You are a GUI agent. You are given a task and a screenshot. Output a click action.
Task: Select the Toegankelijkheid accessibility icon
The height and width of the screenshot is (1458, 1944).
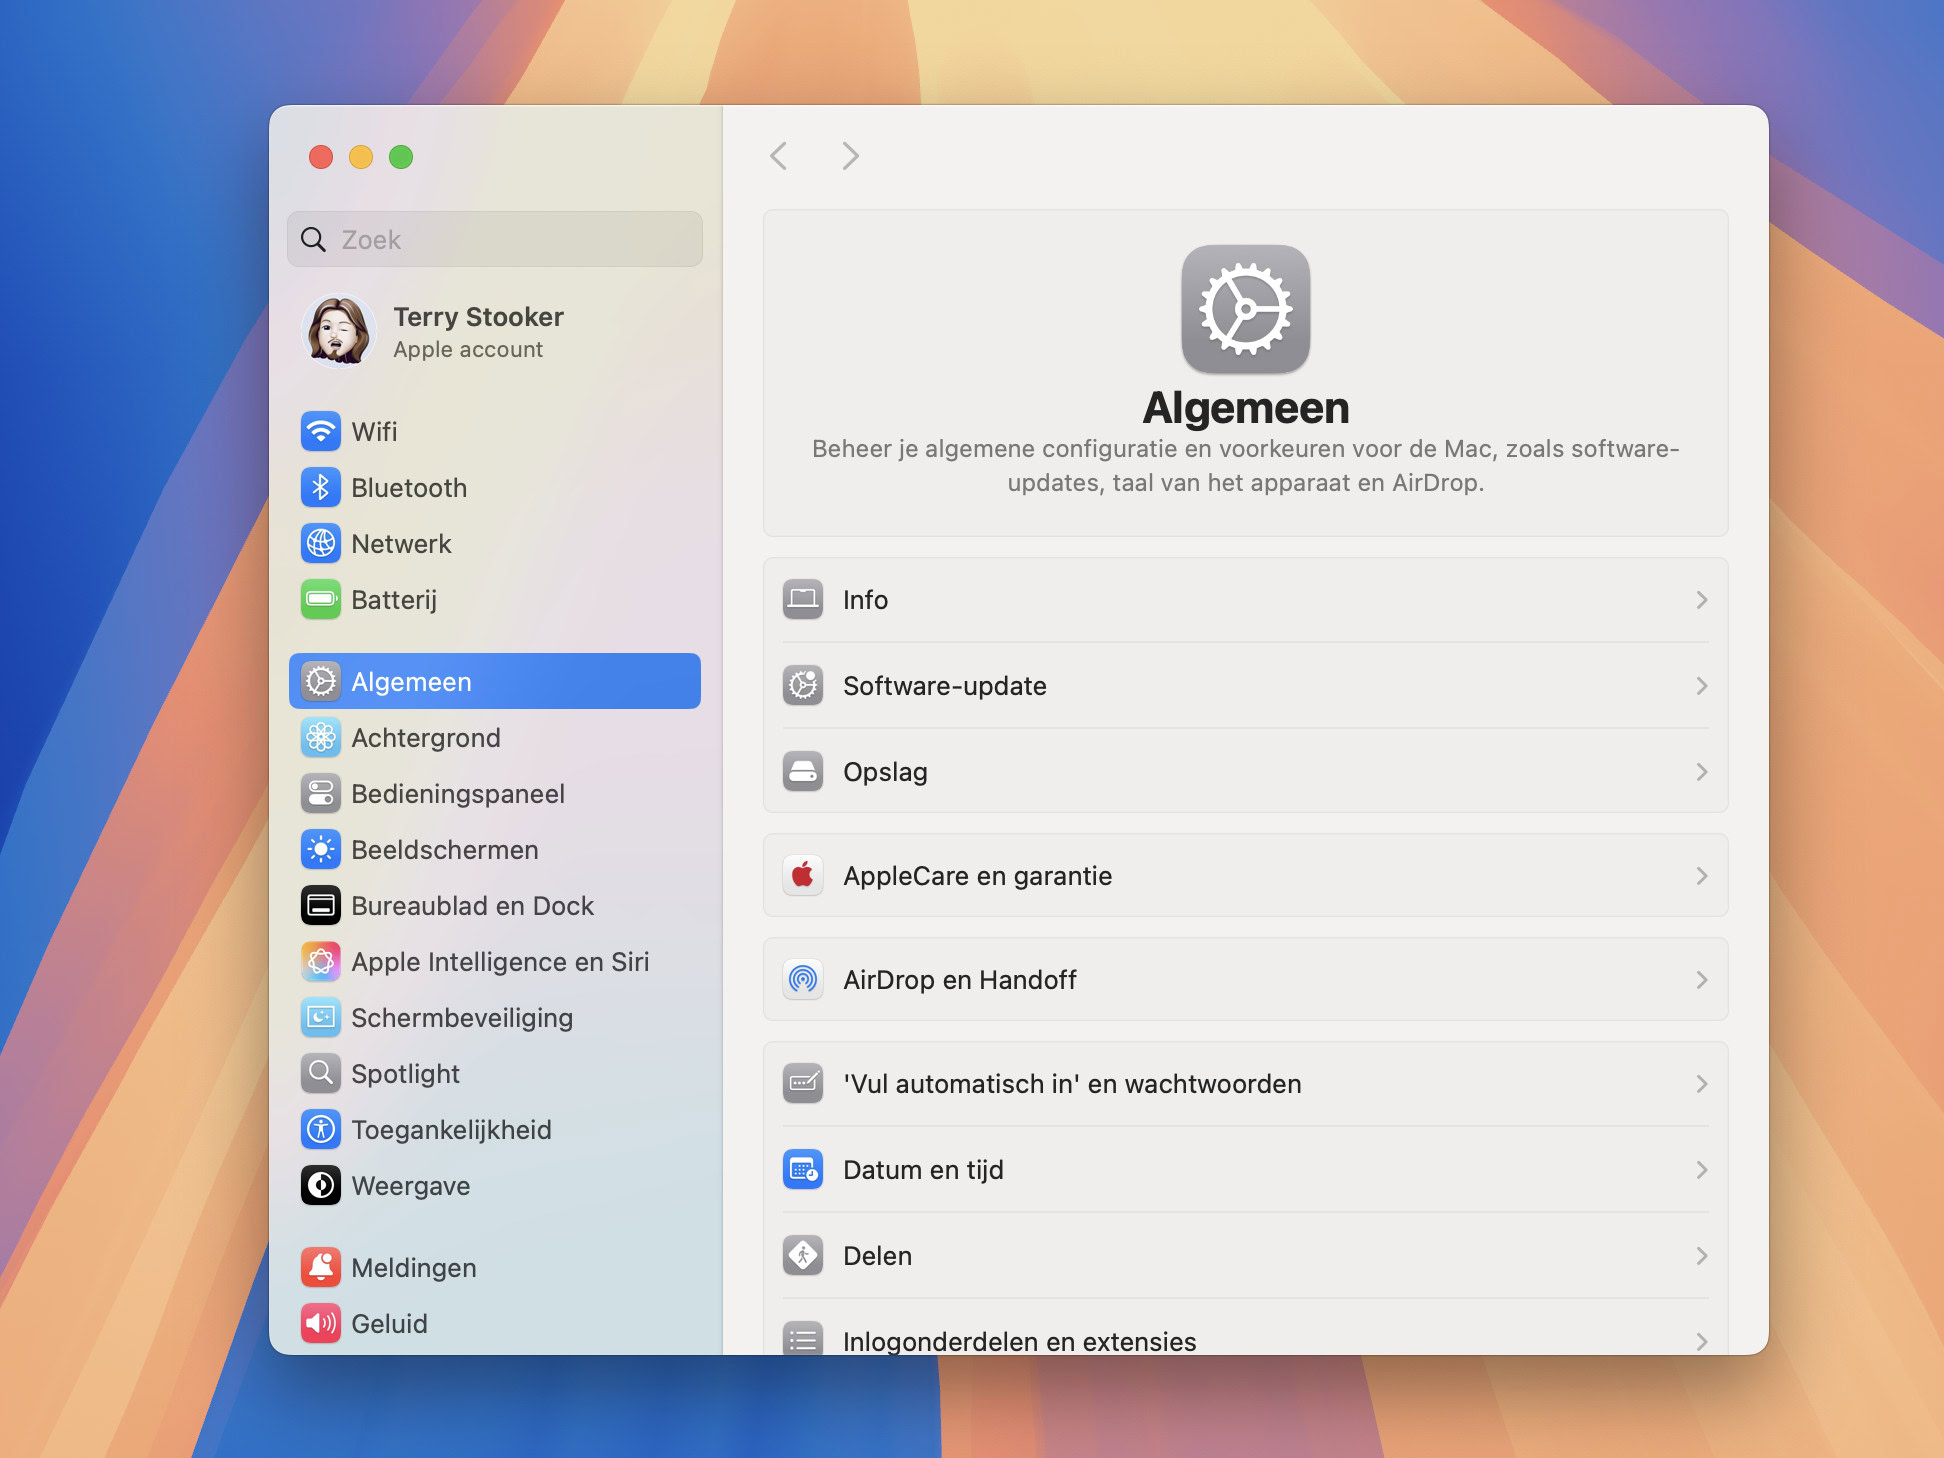click(320, 1130)
